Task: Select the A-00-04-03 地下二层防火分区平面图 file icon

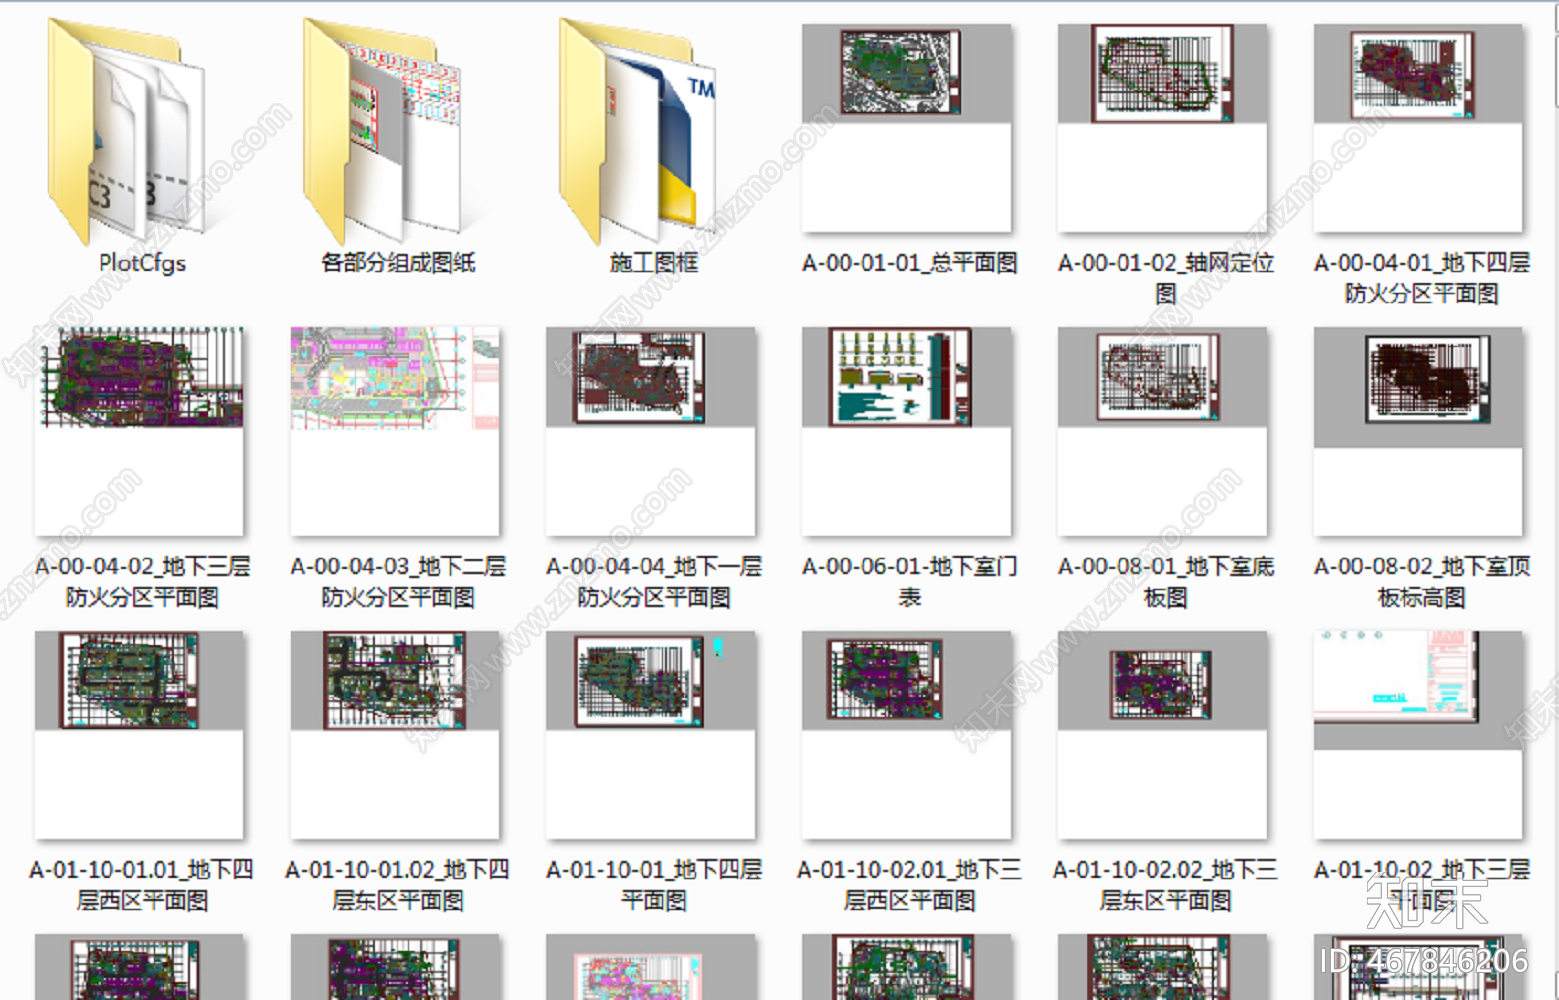Action: [x=395, y=432]
